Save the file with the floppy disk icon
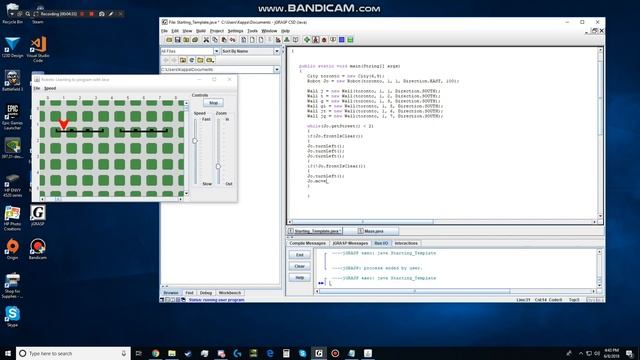 (x=178, y=40)
